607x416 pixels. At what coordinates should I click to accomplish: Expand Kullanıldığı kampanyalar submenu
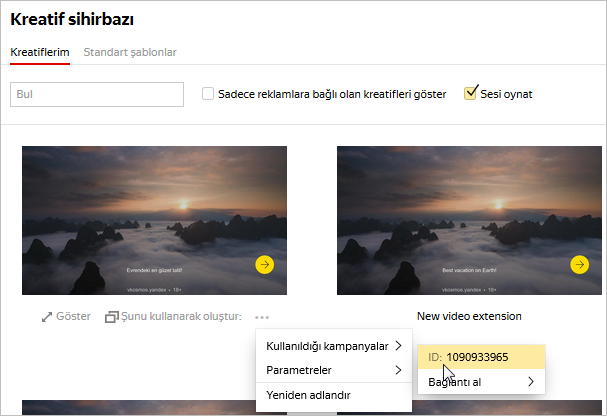click(334, 346)
